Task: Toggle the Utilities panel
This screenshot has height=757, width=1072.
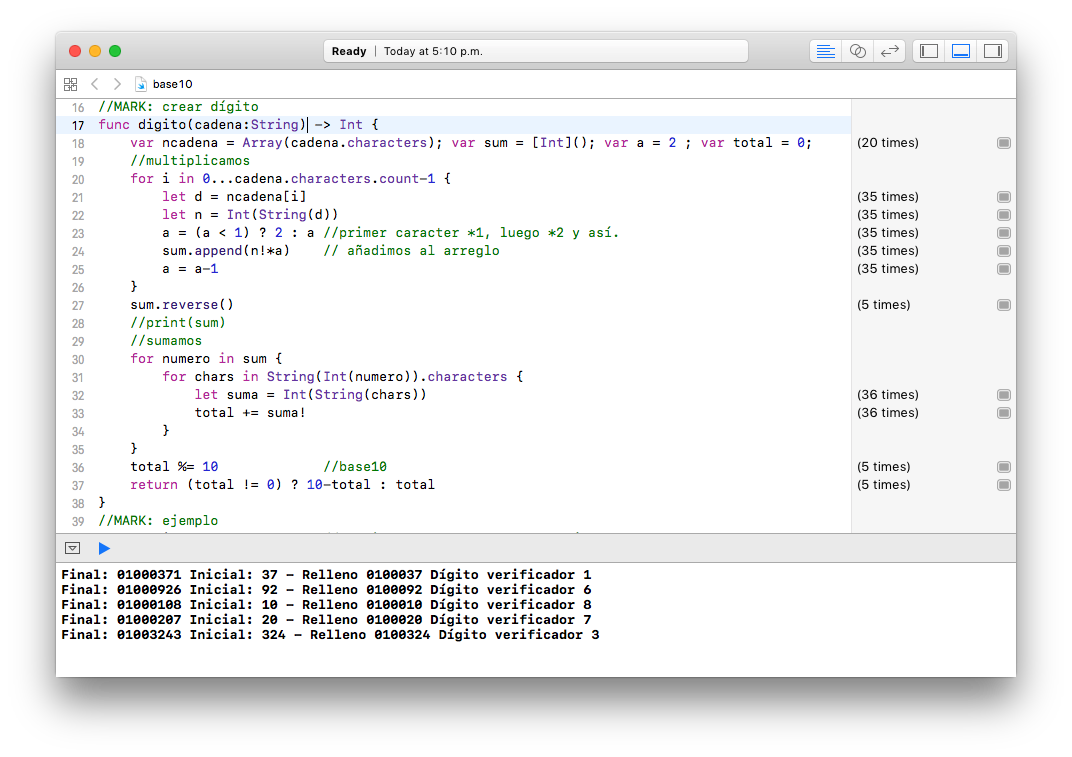Action: (993, 51)
